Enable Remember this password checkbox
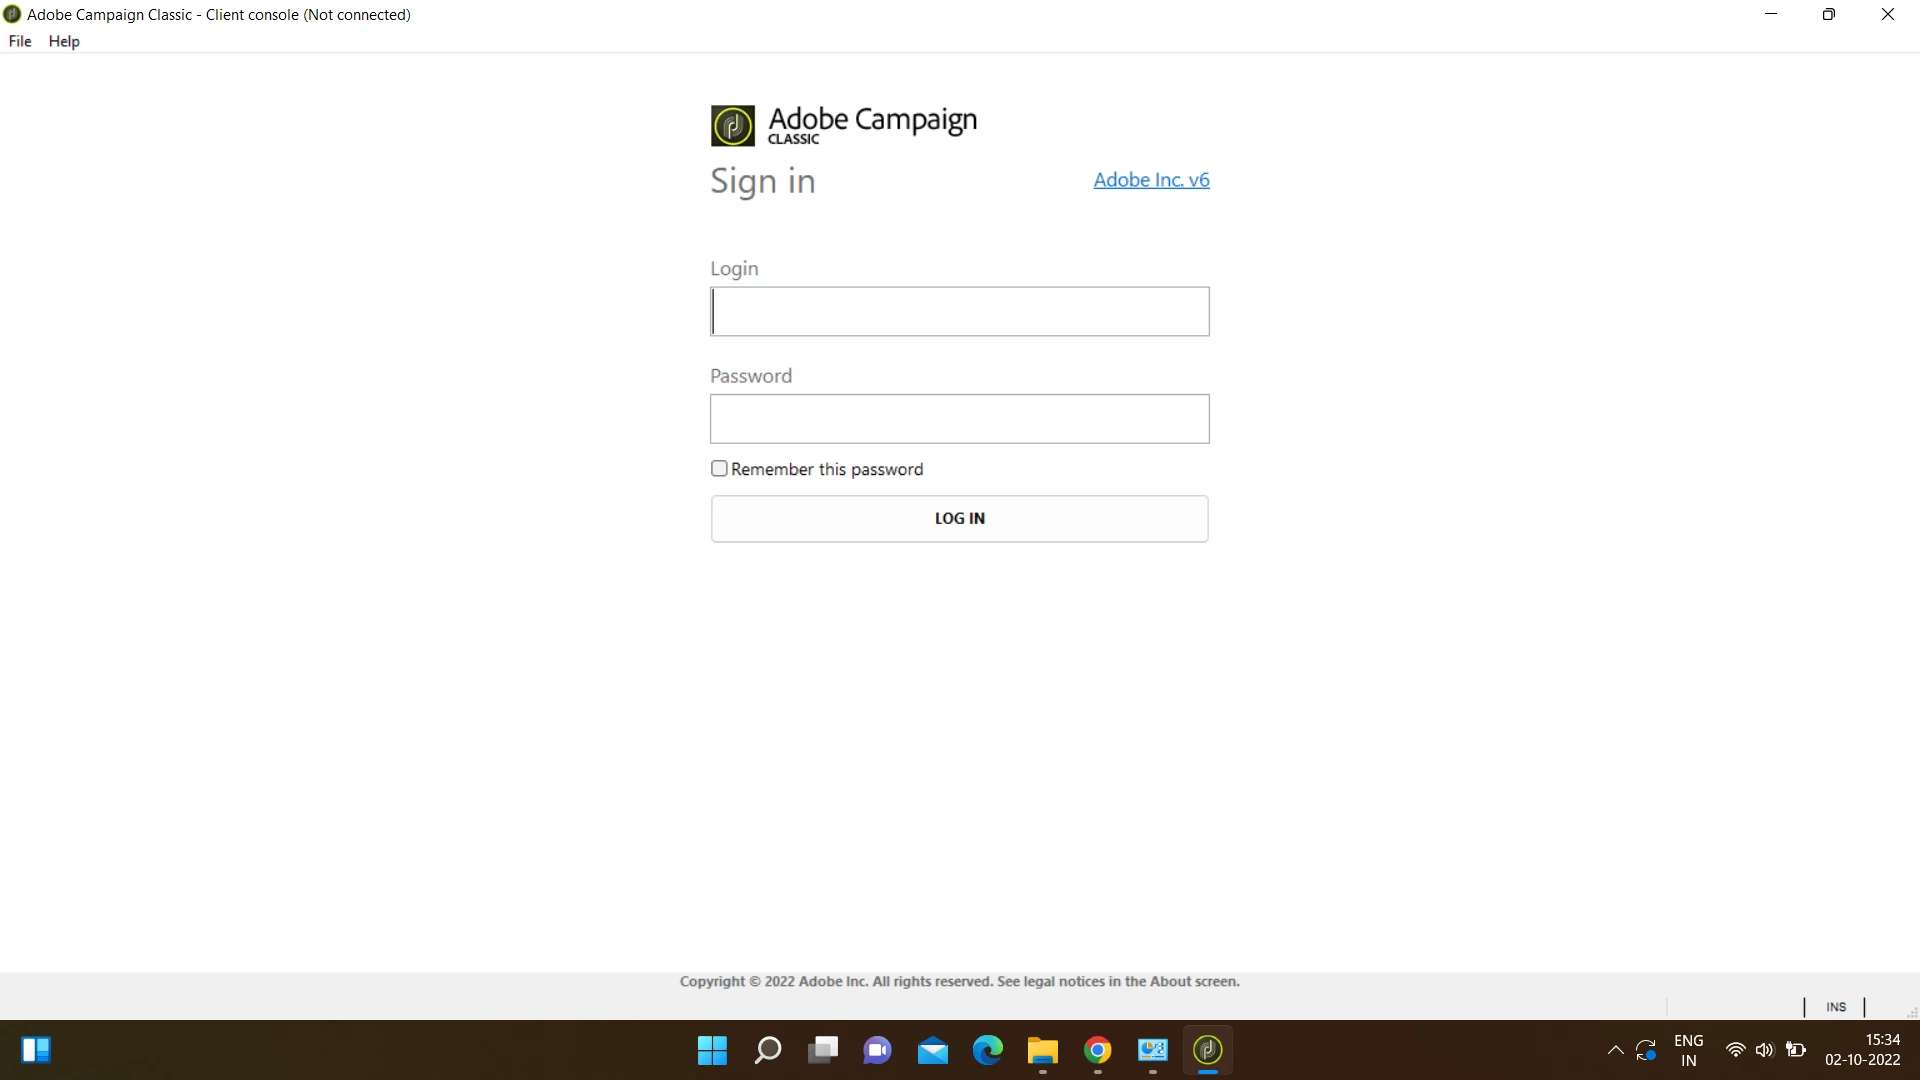The image size is (1920, 1080). (719, 469)
